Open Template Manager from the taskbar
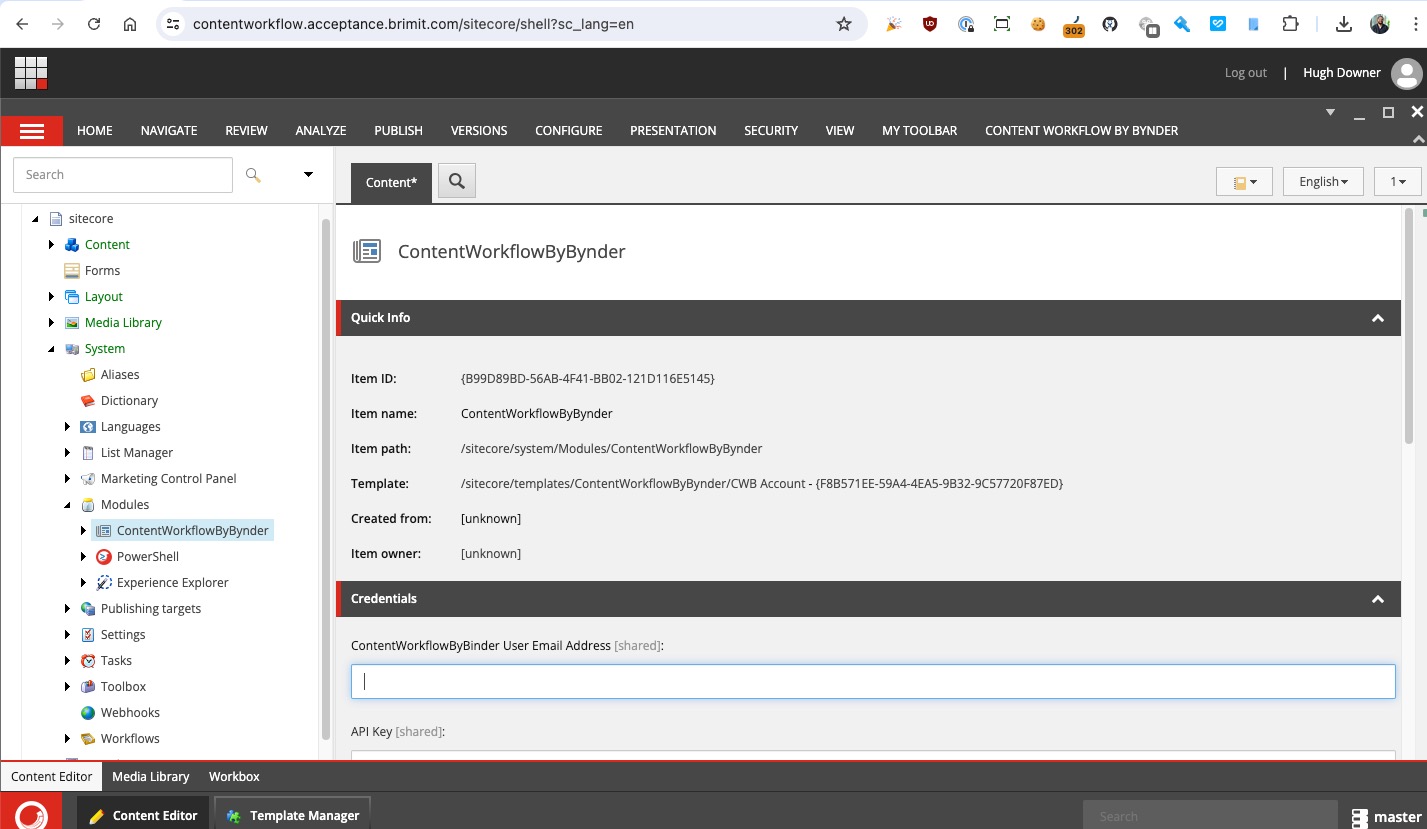This screenshot has width=1427, height=829. [293, 815]
